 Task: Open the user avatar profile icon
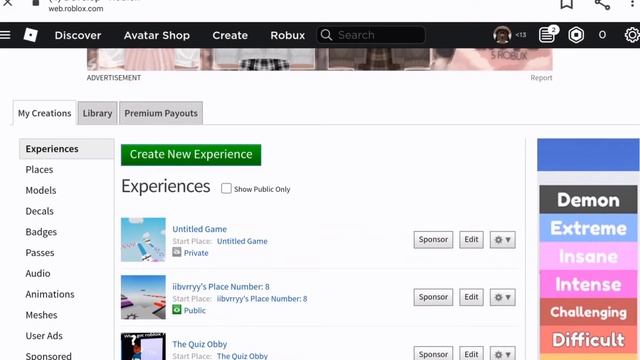(502, 35)
